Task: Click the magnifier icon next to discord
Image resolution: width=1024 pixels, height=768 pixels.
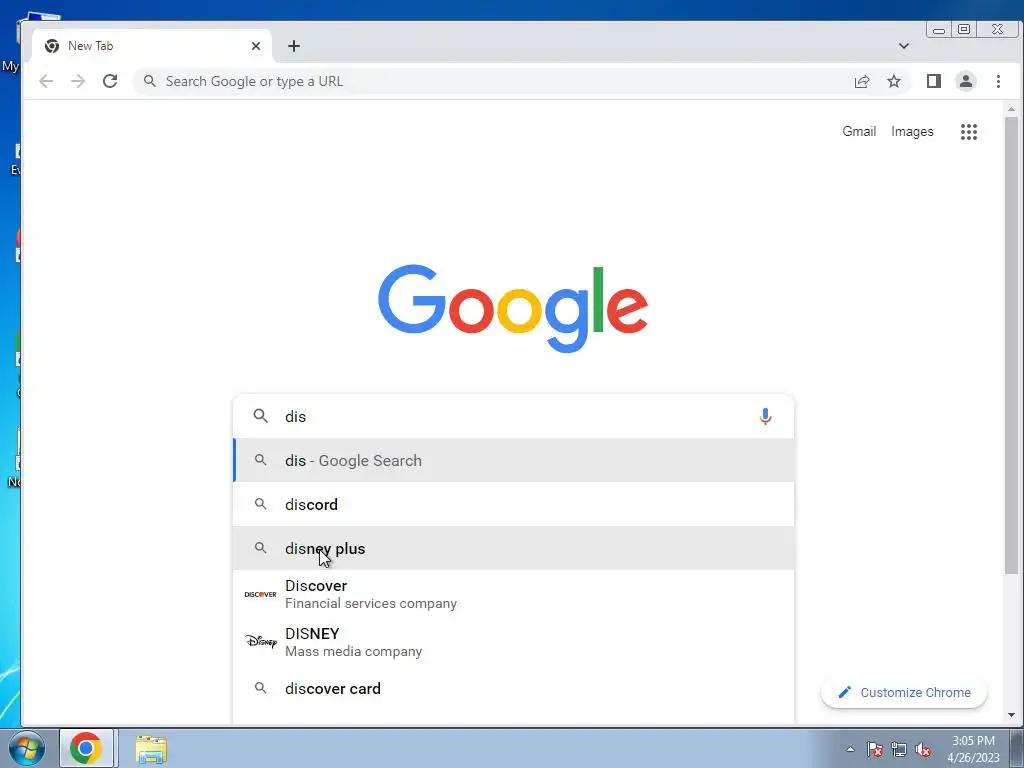Action: click(261, 504)
